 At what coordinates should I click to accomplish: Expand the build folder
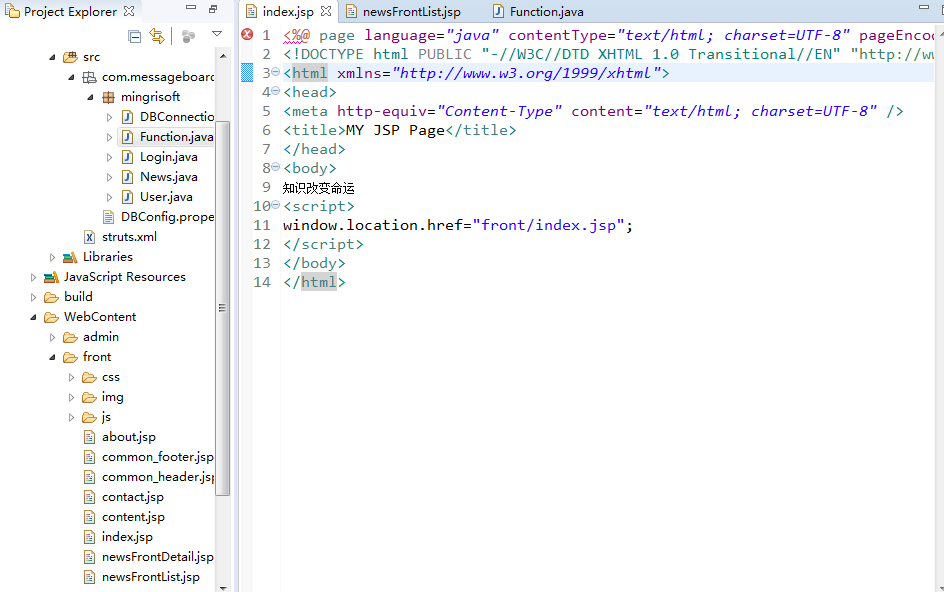[x=33, y=297]
